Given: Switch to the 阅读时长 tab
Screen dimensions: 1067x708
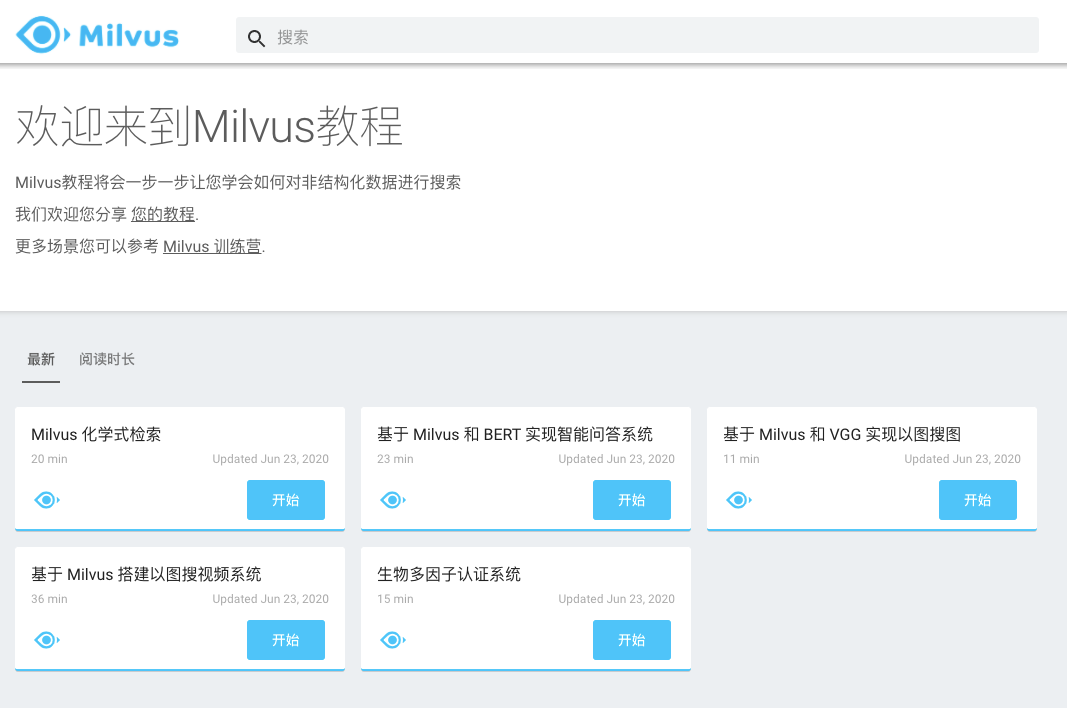Looking at the screenshot, I should pyautogui.click(x=106, y=359).
